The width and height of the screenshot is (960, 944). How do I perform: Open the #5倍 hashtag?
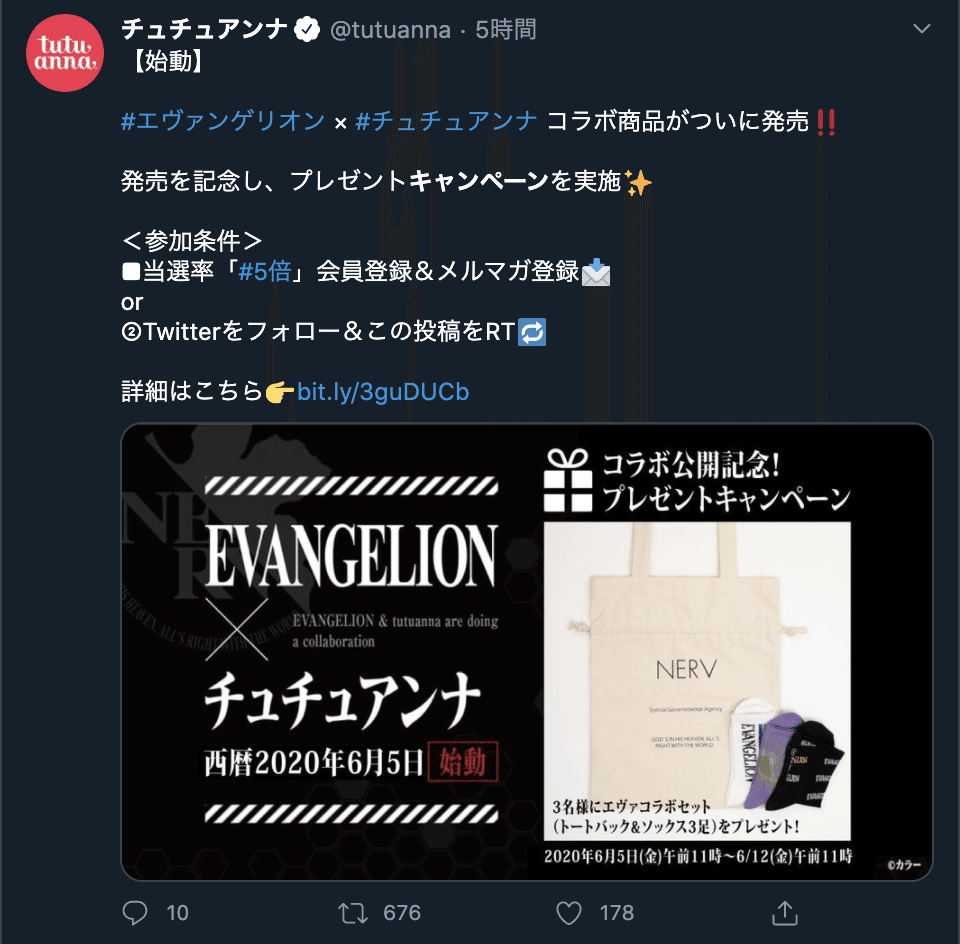[264, 271]
